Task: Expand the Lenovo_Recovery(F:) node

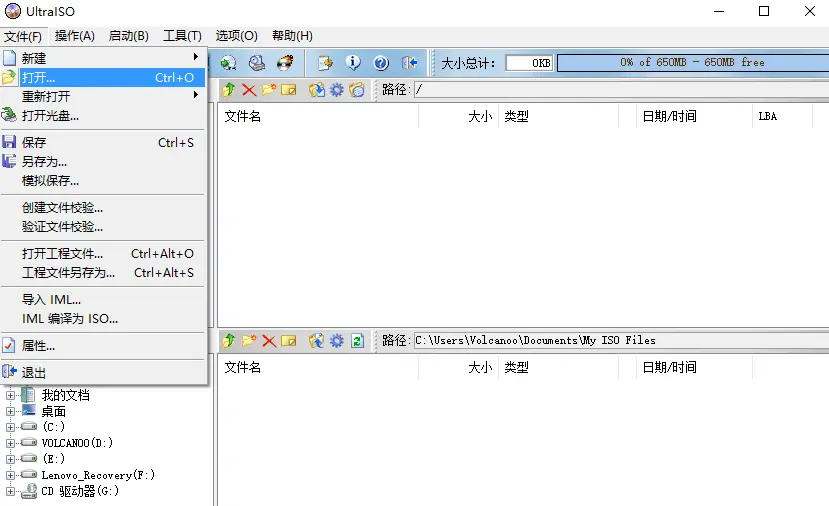Action: coord(10,475)
